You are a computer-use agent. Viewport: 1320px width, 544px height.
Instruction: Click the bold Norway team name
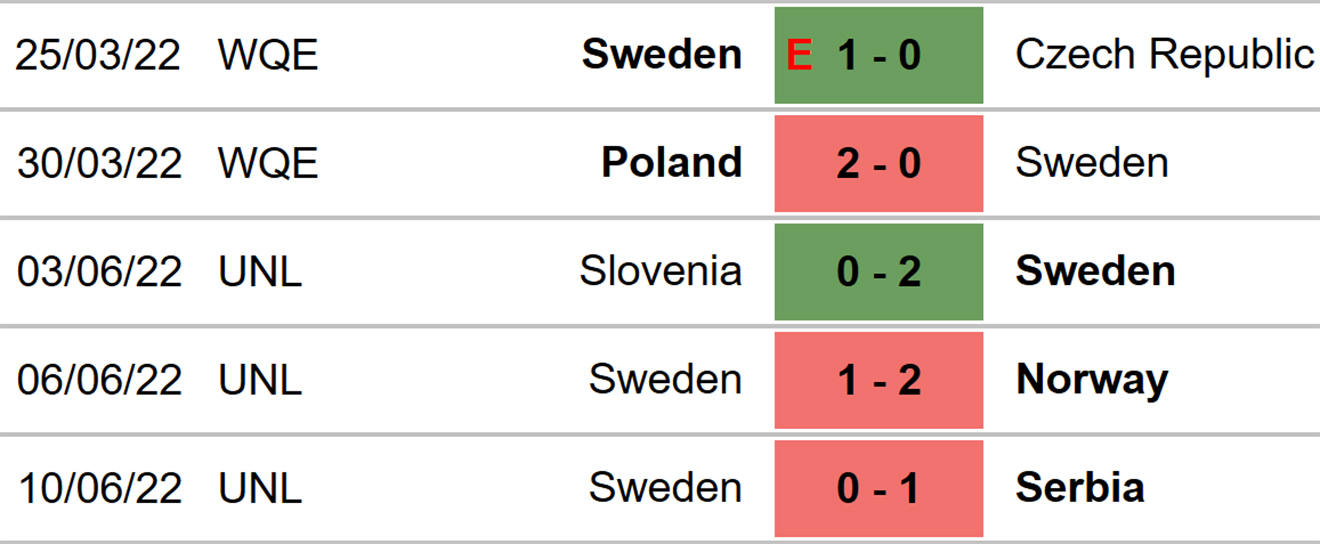[x=1092, y=381]
